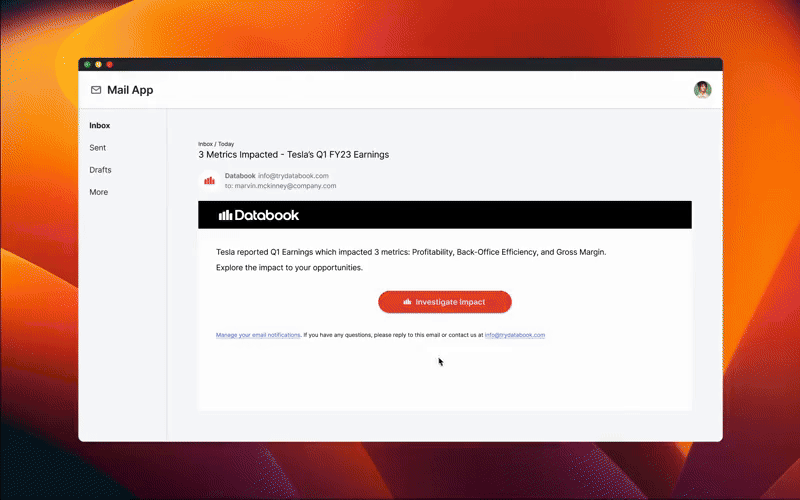800x500 pixels.
Task: Open the Sent folder
Action: pyautogui.click(x=97, y=147)
